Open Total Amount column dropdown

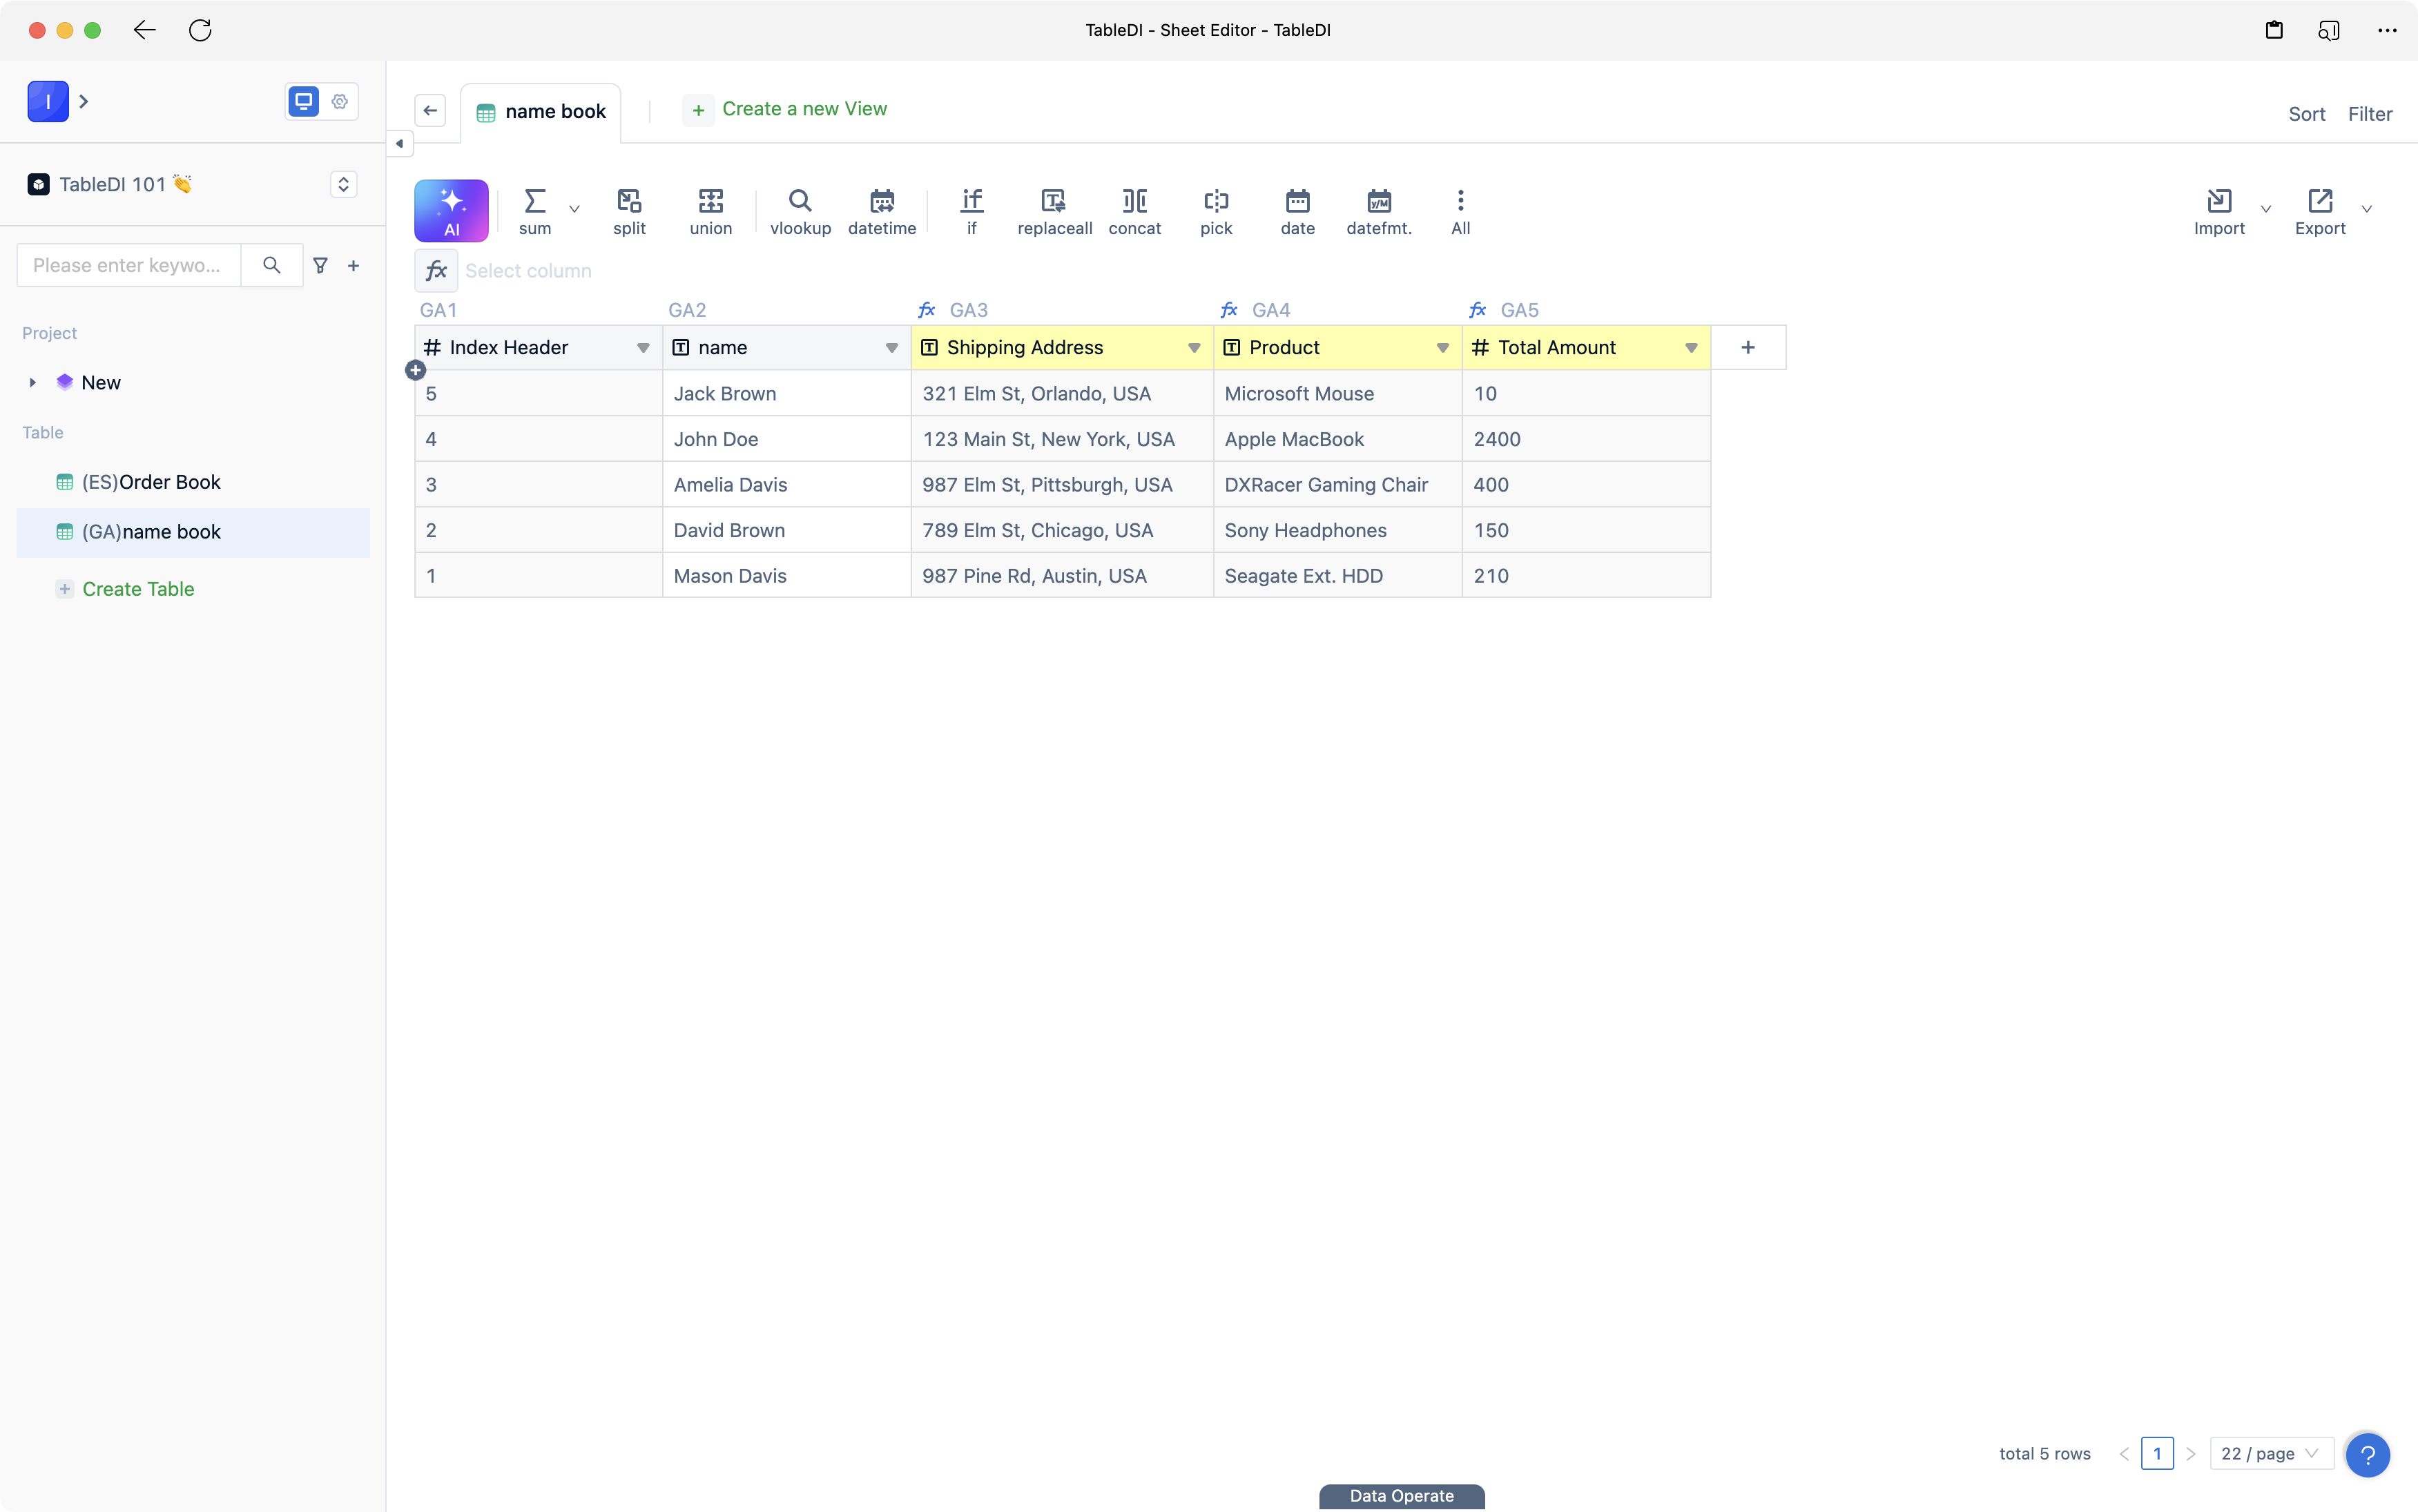click(1691, 348)
